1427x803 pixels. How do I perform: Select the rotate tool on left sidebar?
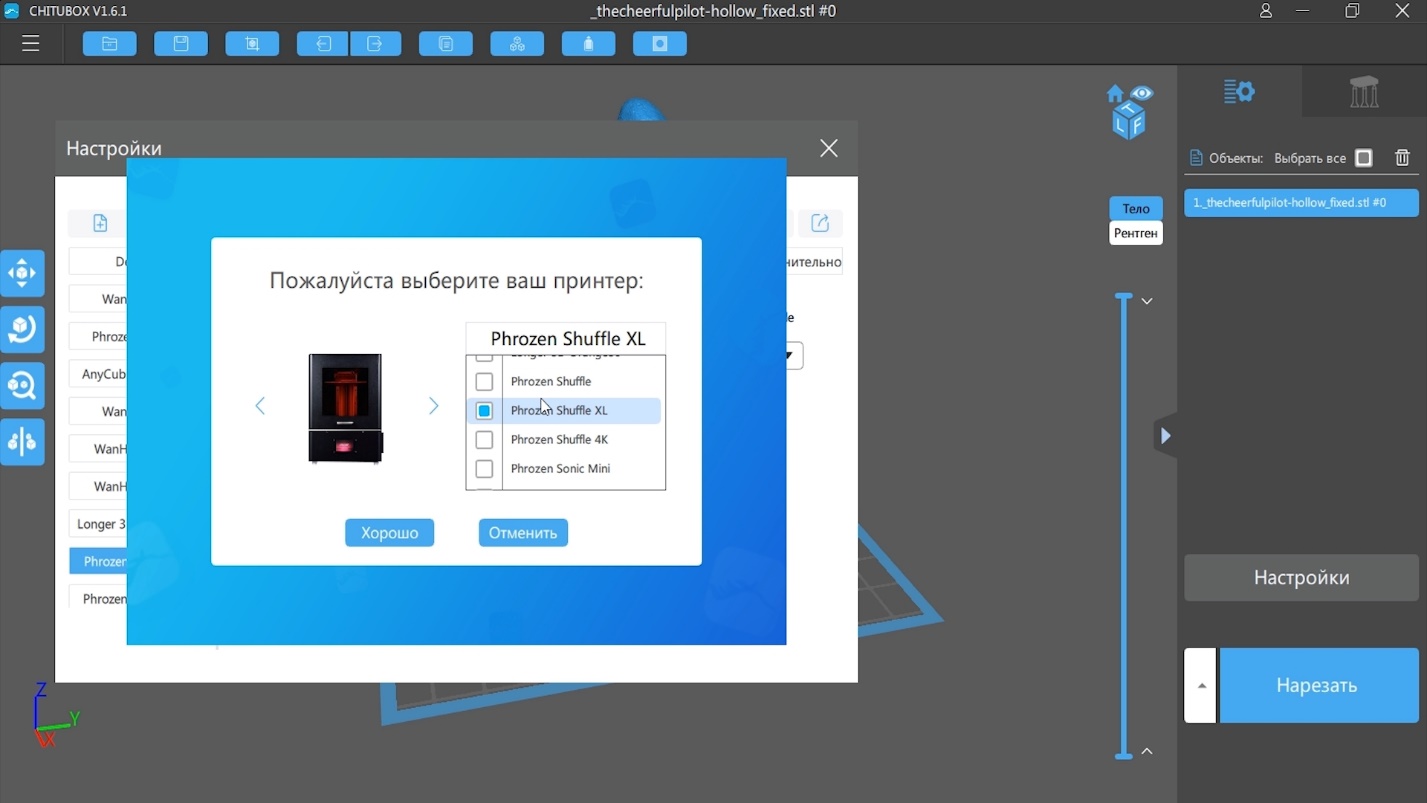pyautogui.click(x=22, y=329)
